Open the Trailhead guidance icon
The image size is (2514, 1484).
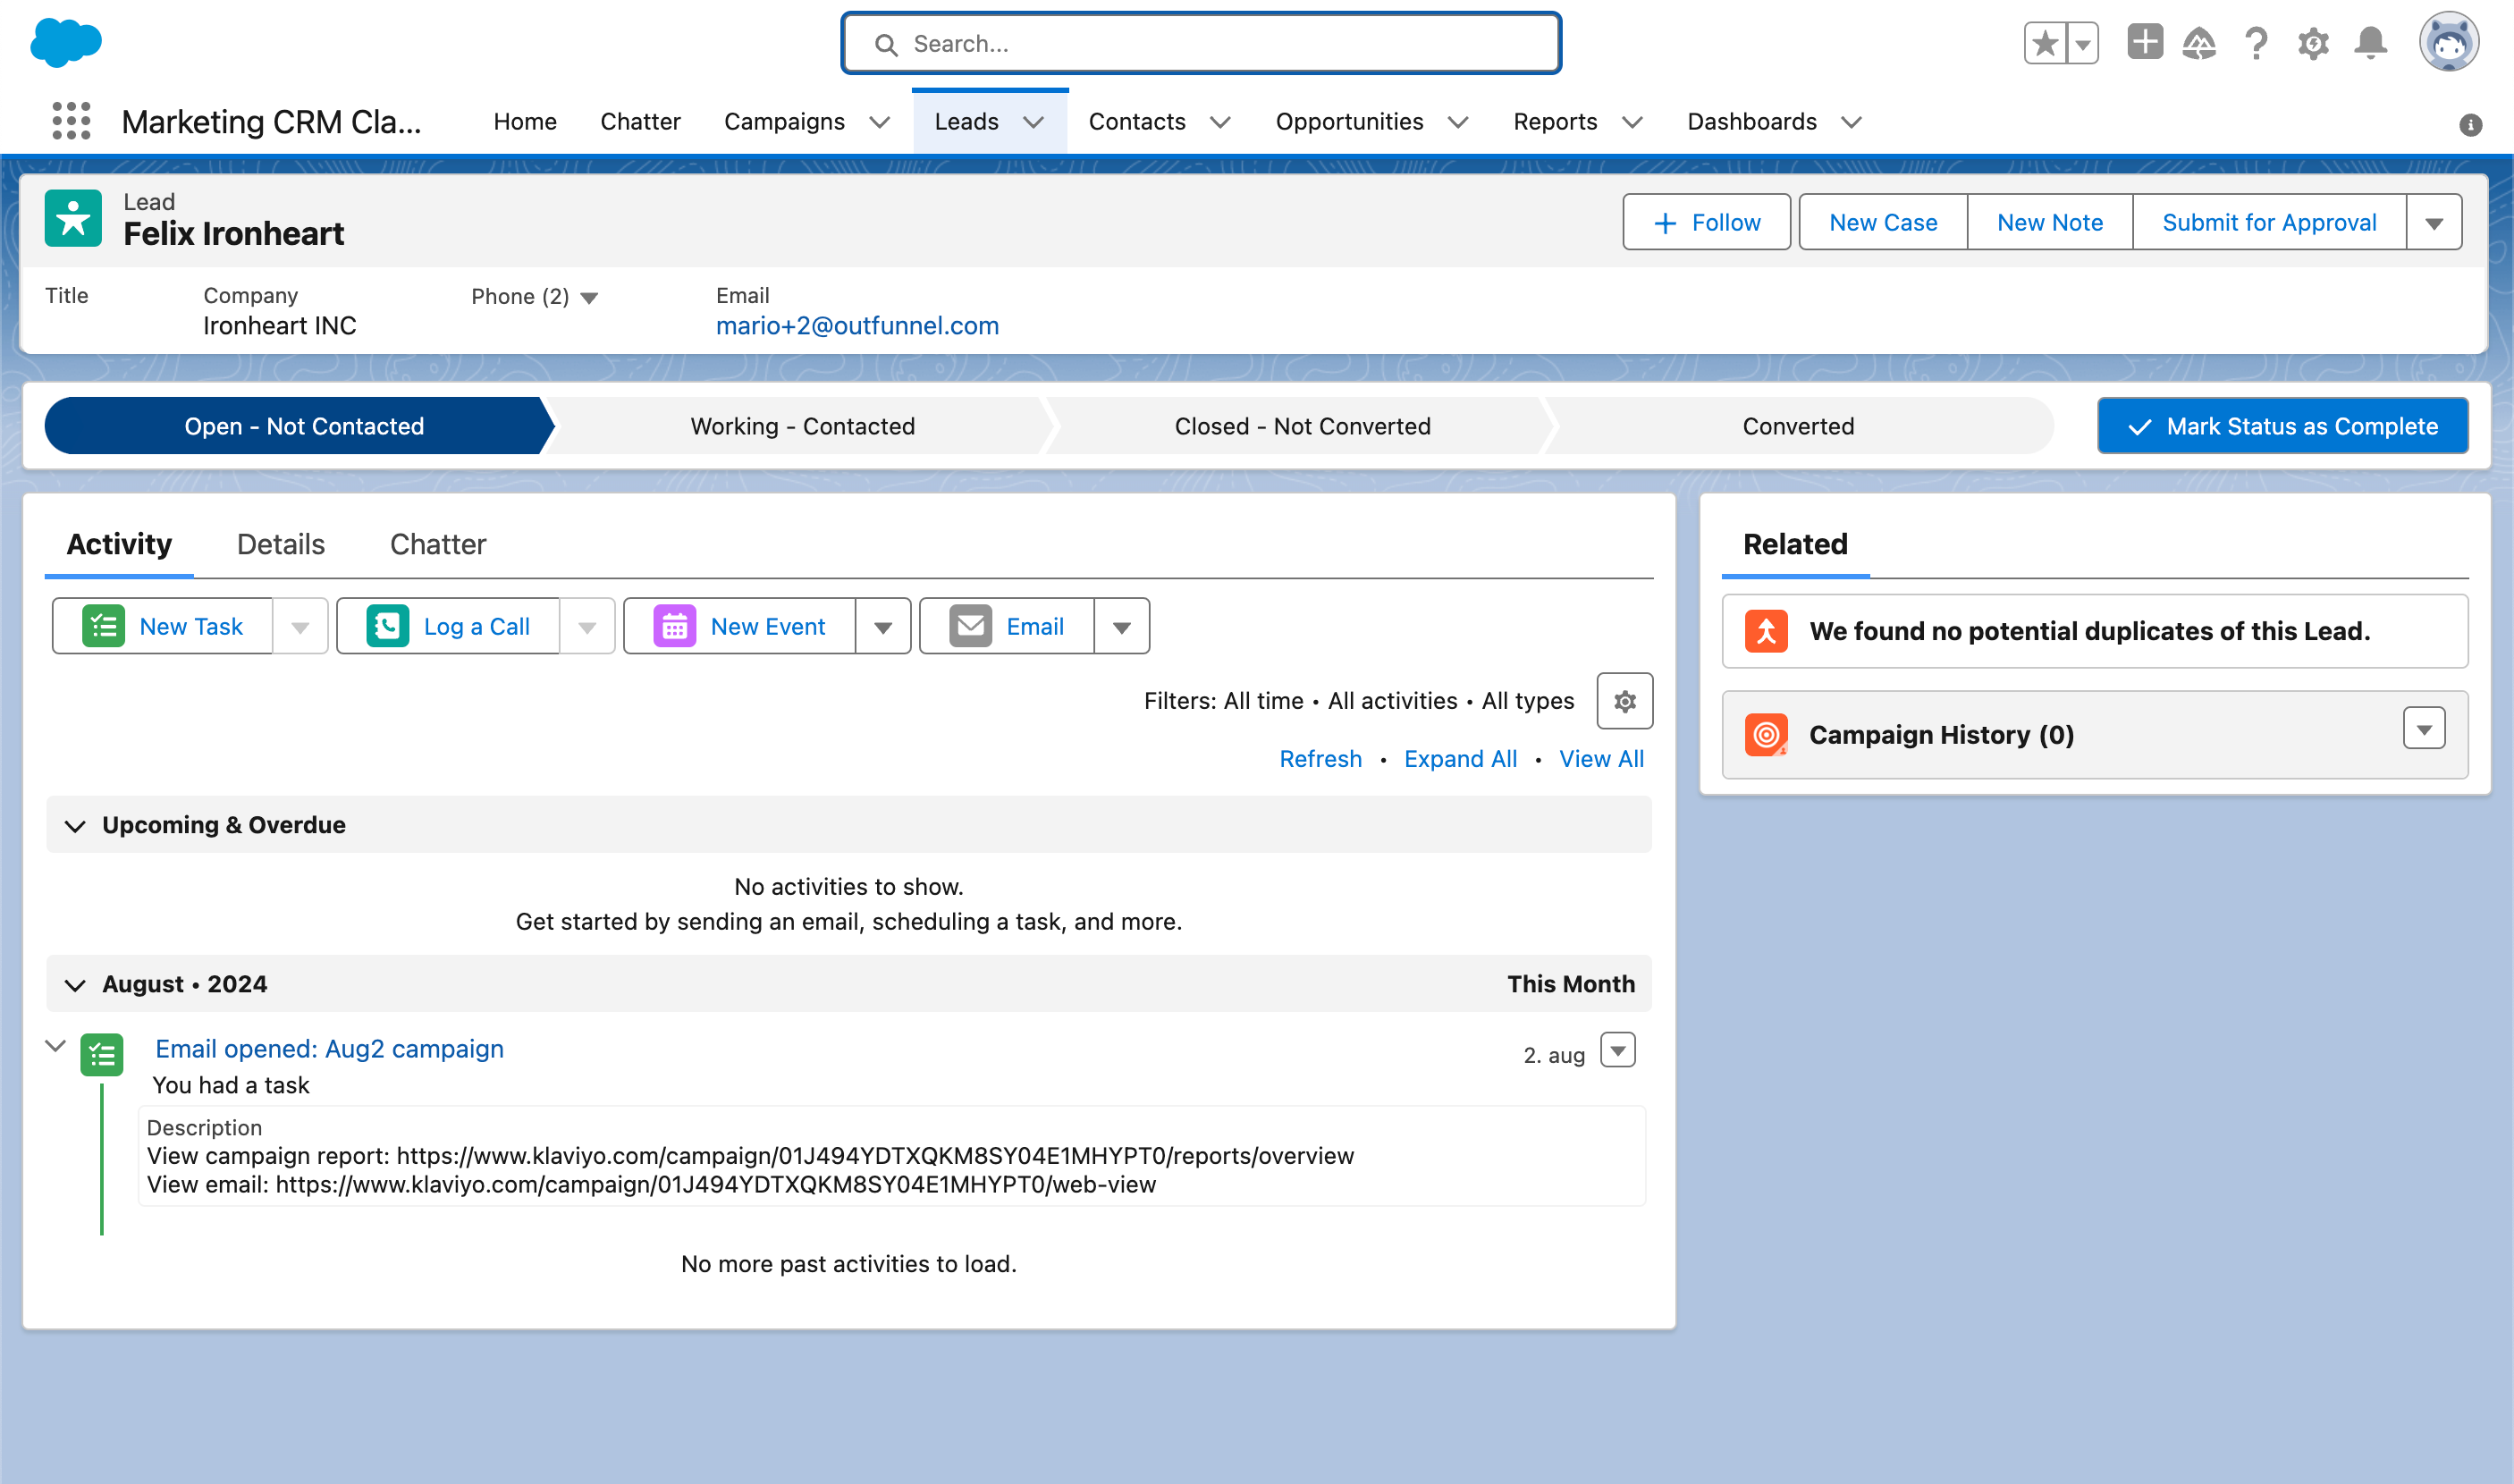(x=2199, y=43)
